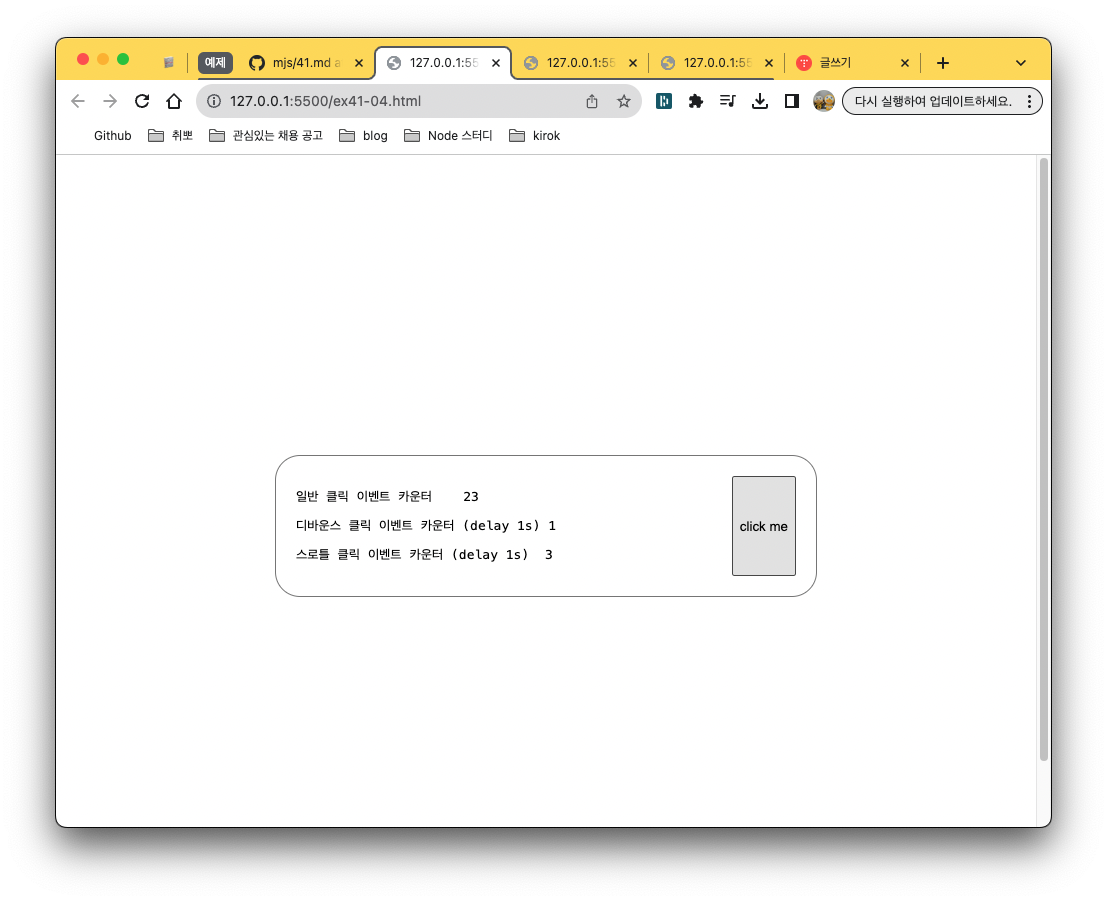Screen dimensions: 1107x901
Task: View site information icon in address bar
Action: click(x=214, y=101)
